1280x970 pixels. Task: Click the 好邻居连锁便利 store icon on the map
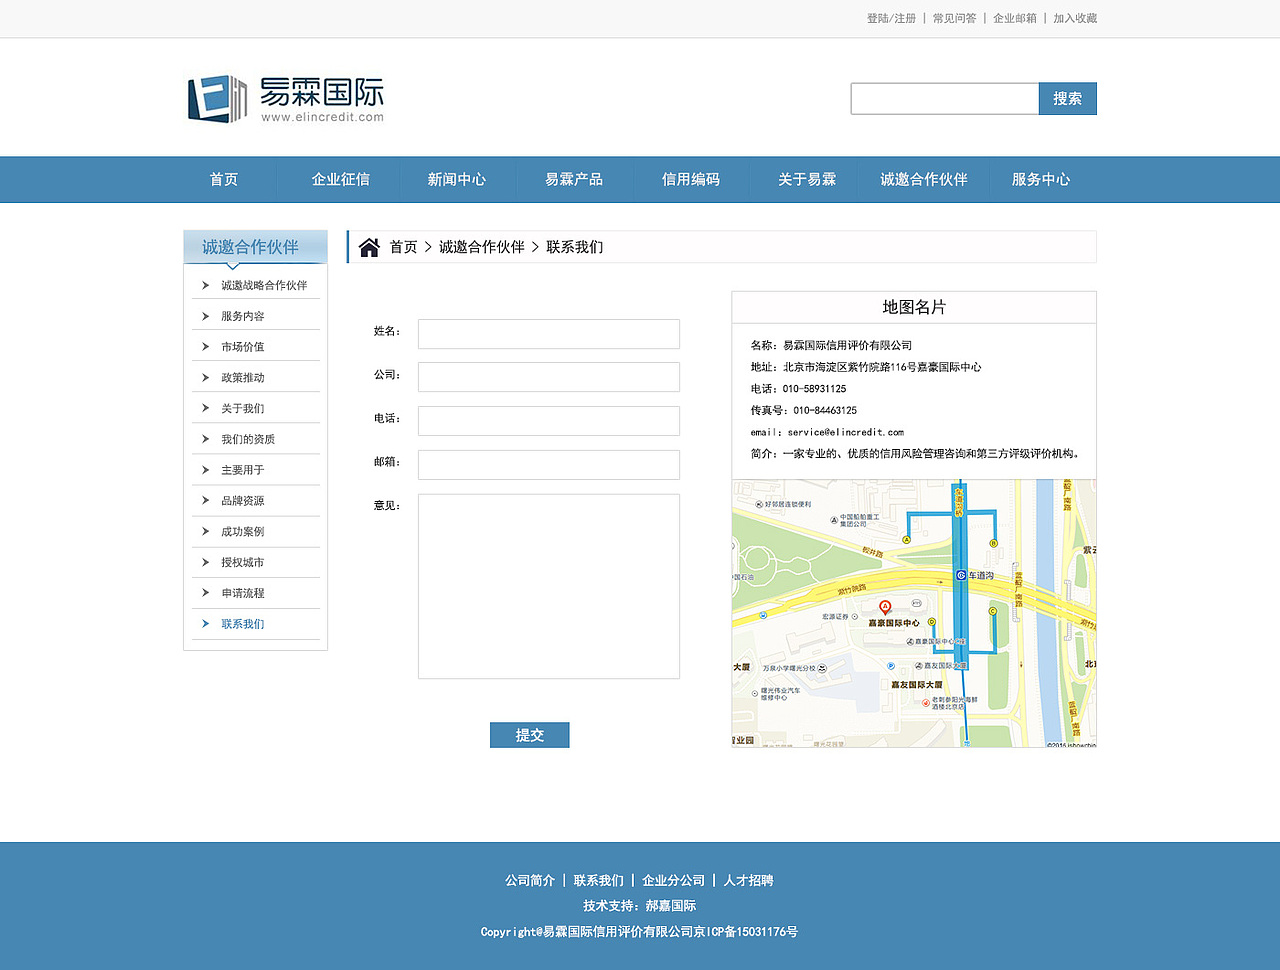click(x=759, y=504)
